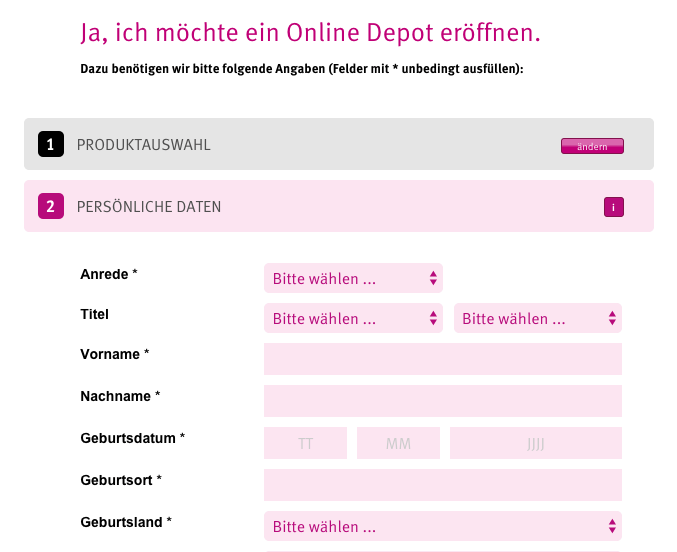Click the 'Vorname *' label
The height and width of the screenshot is (552, 677).
pyautogui.click(x=115, y=354)
